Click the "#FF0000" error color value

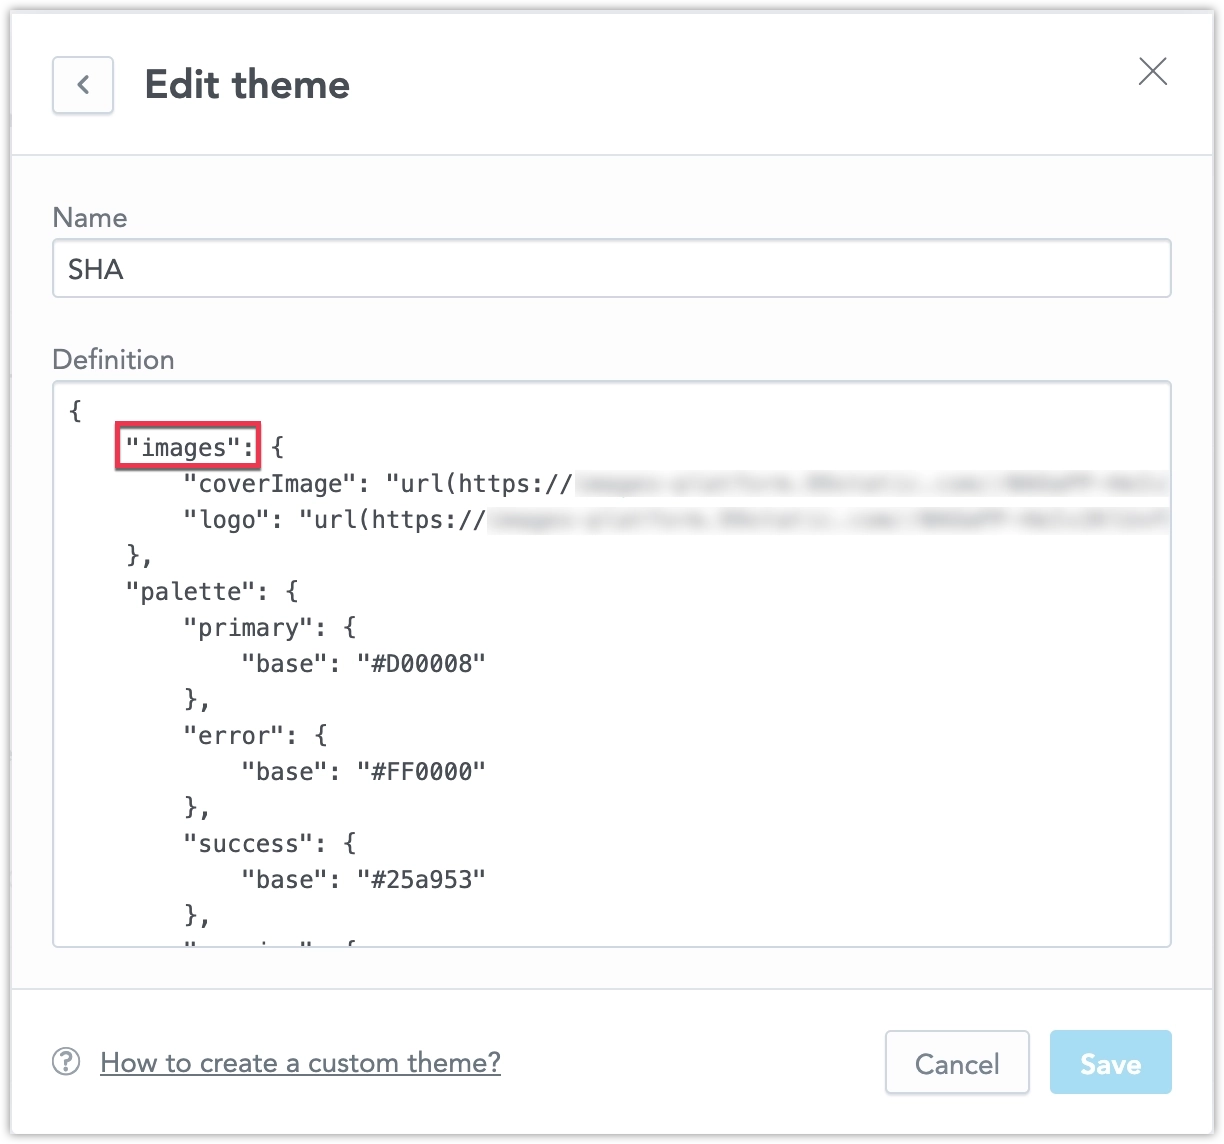pos(422,771)
